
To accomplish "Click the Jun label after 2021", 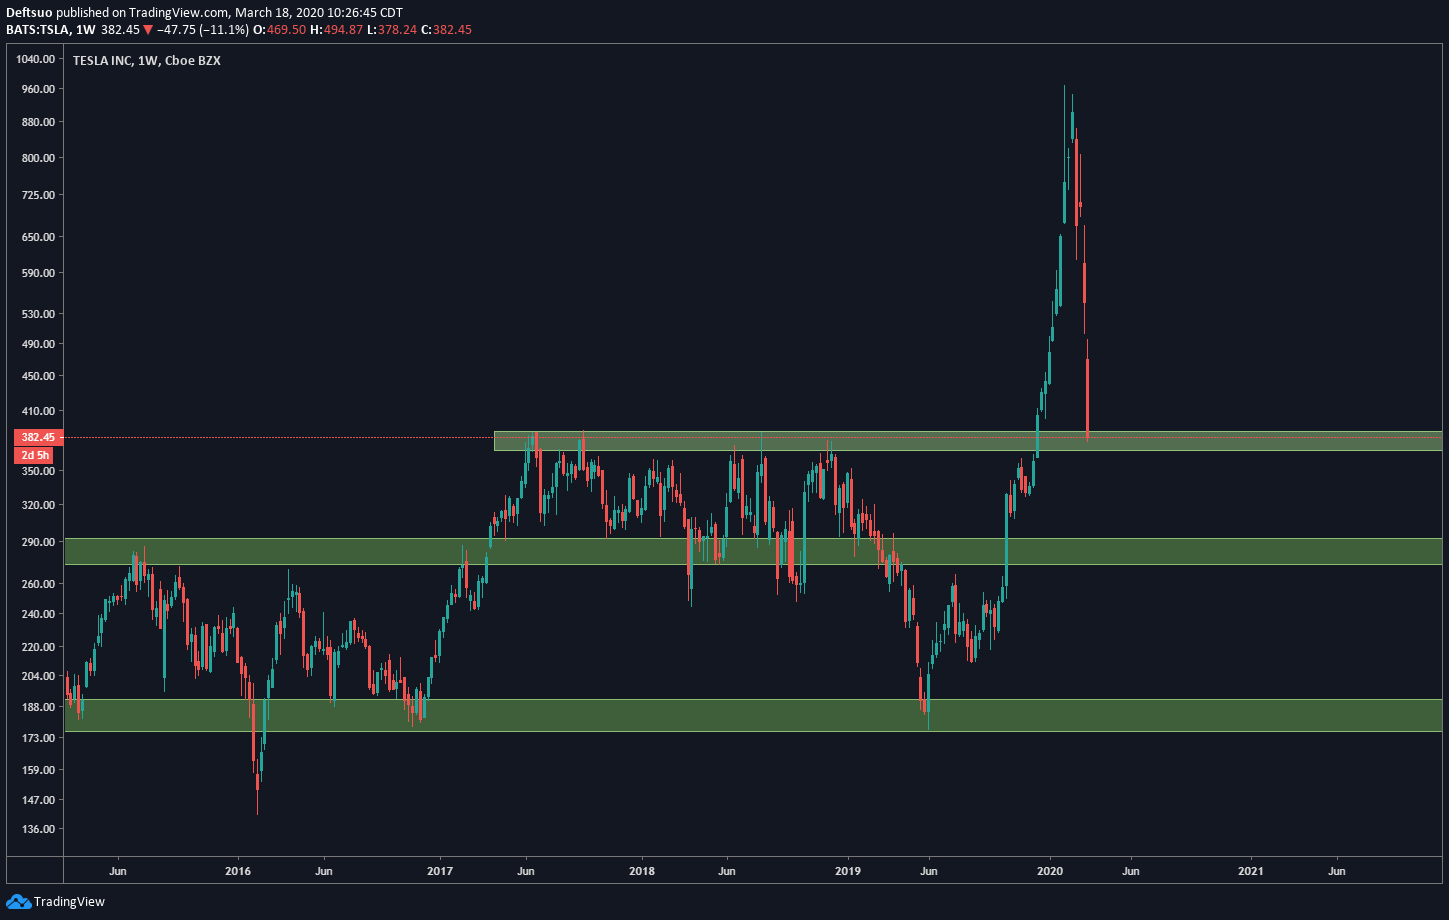I will coord(1337,870).
